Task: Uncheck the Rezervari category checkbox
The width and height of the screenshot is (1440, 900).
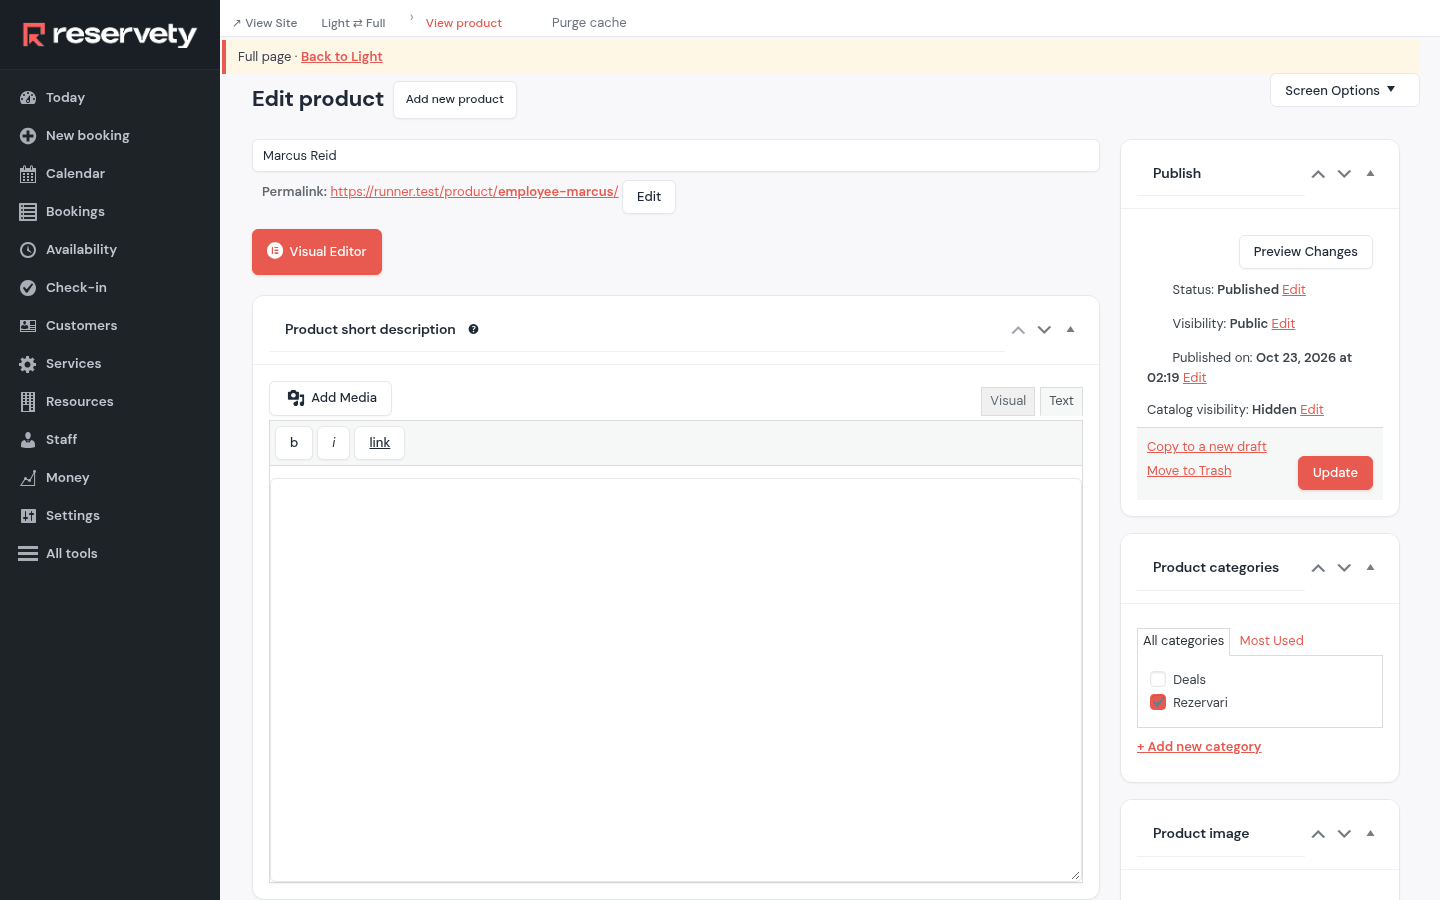Action: (x=1158, y=702)
